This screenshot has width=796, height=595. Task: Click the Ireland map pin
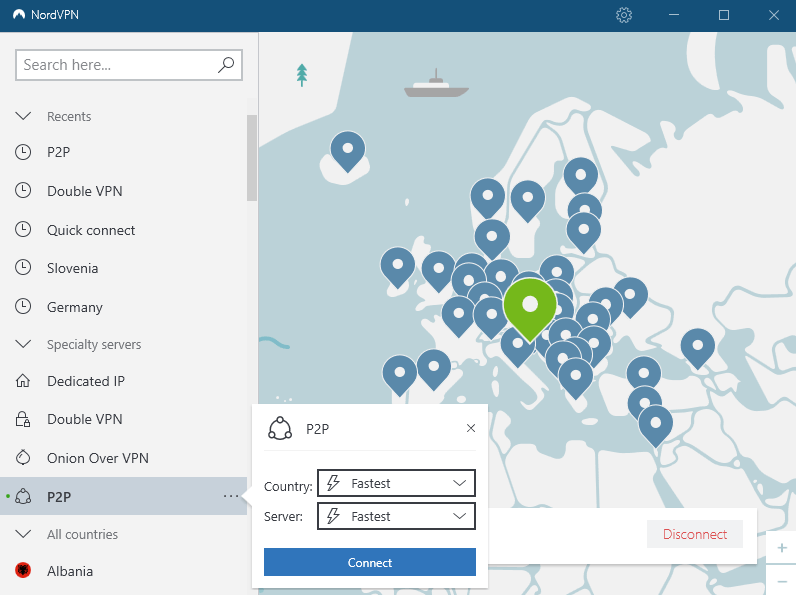(x=397, y=268)
